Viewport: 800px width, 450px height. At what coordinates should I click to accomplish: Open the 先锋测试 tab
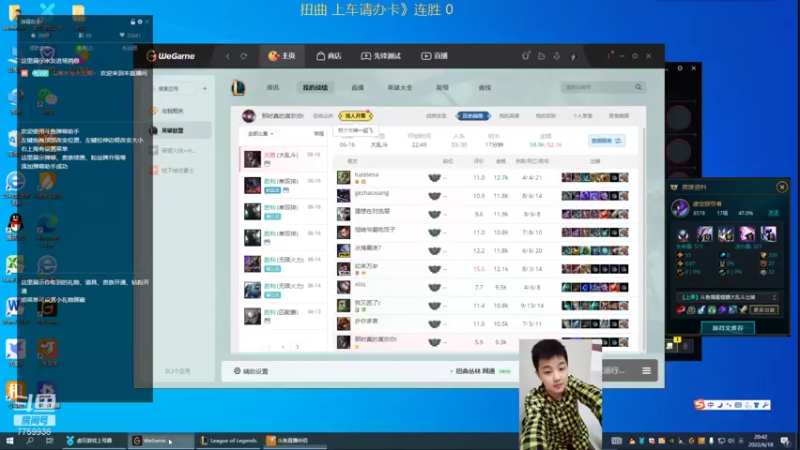pos(381,56)
